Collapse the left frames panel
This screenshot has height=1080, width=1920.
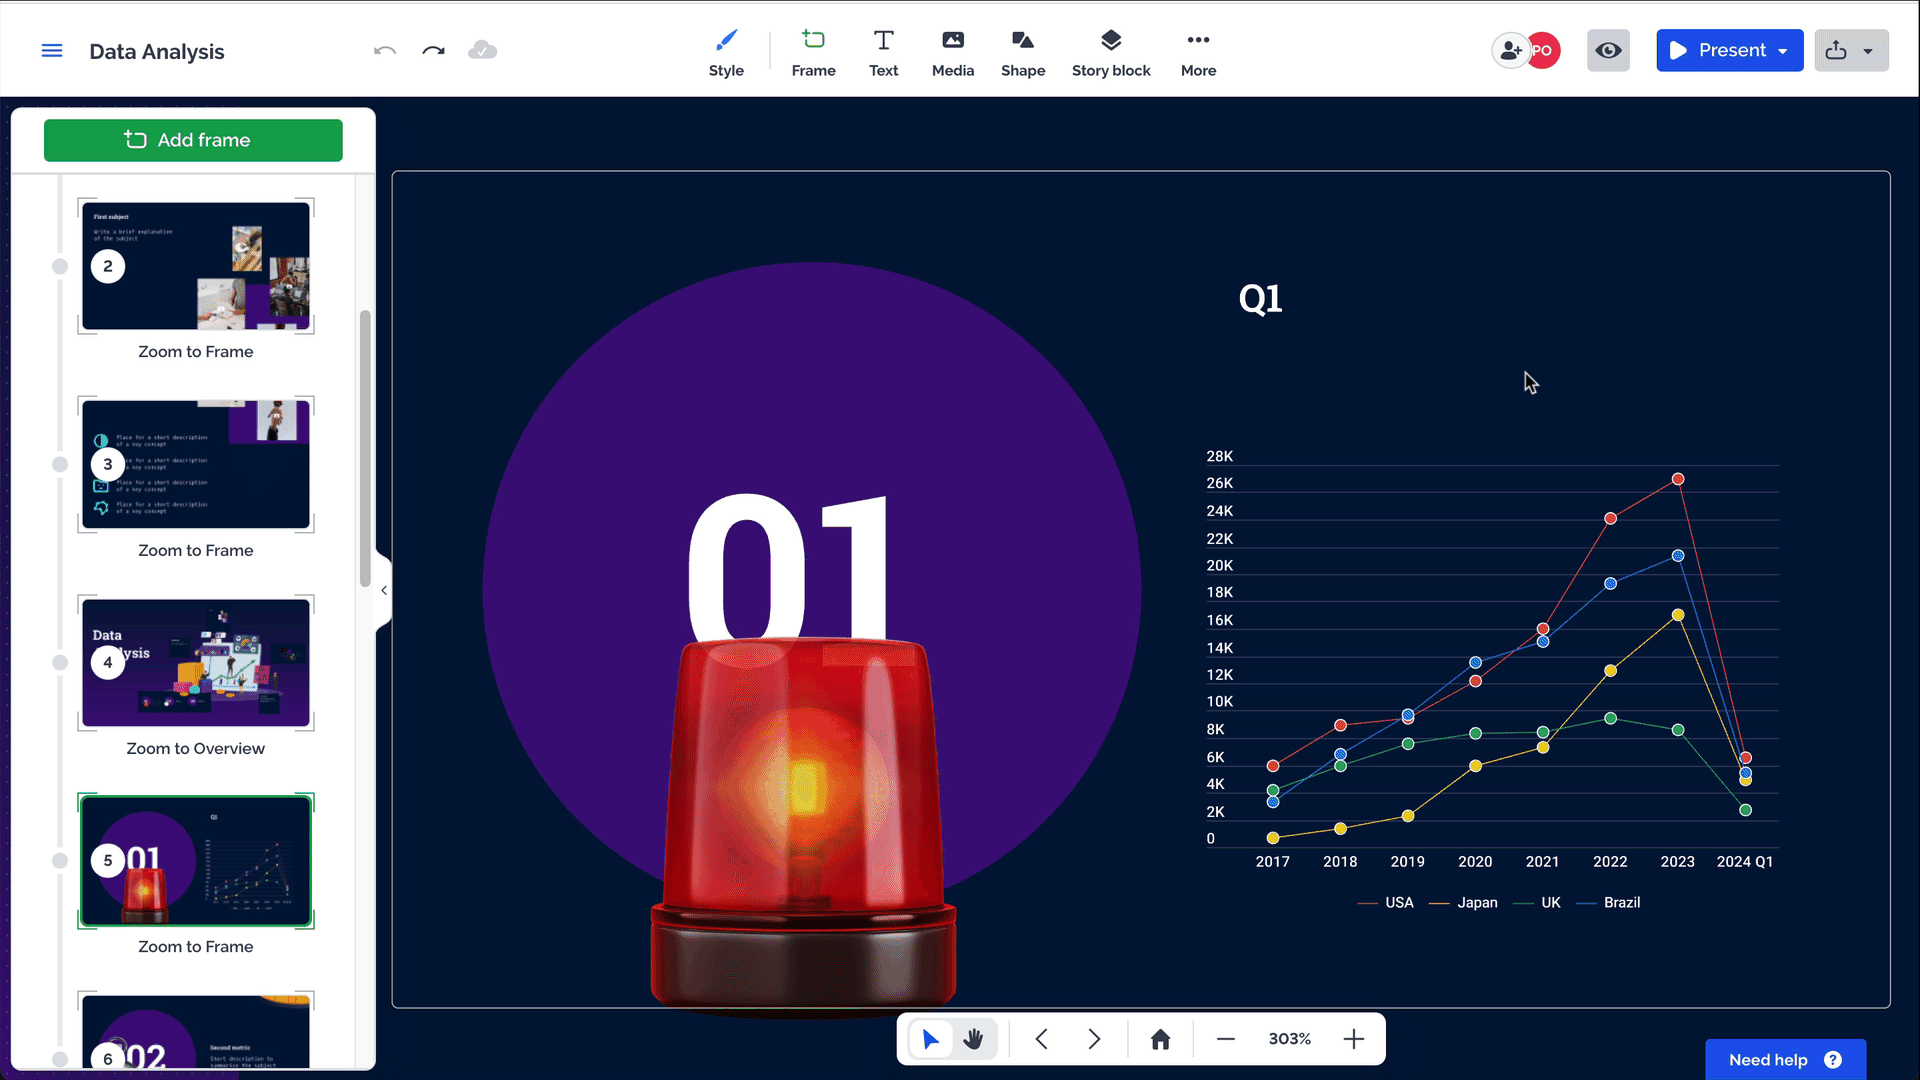click(x=384, y=590)
